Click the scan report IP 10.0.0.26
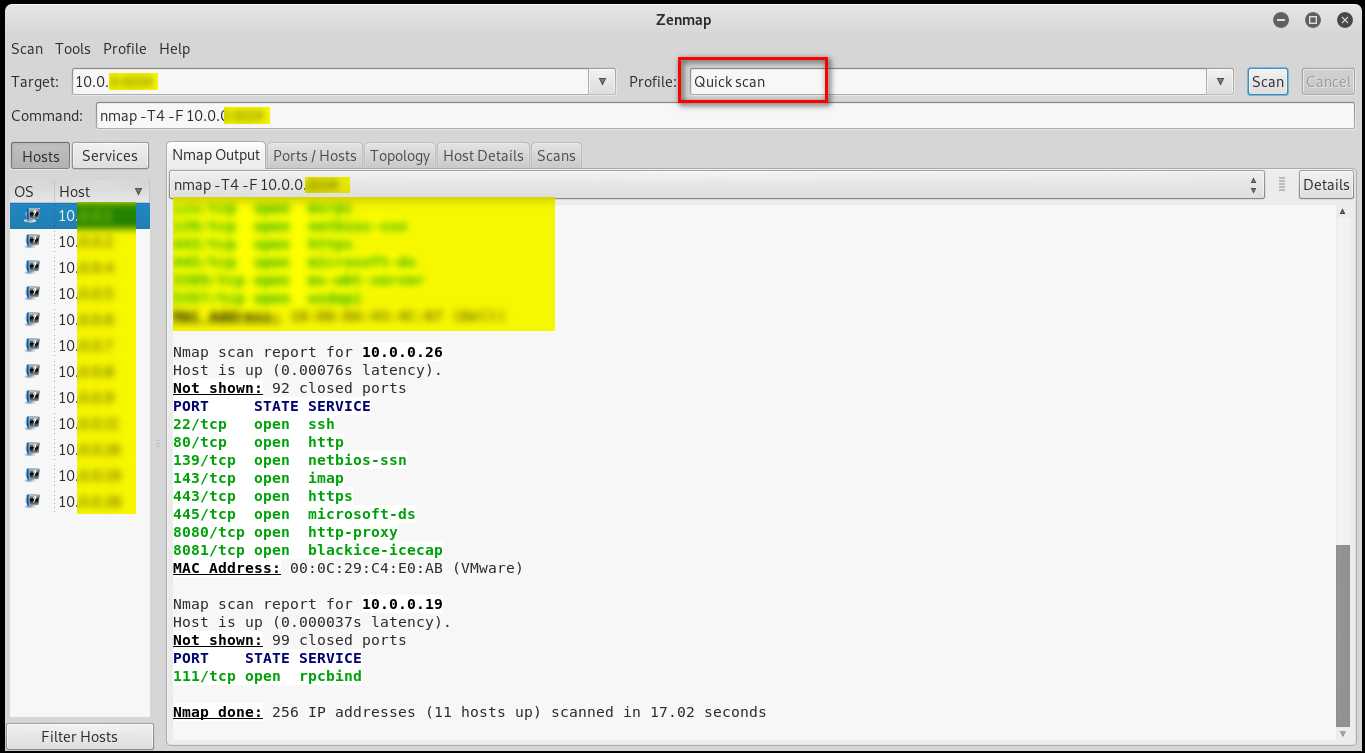The image size is (1365, 753). pyautogui.click(x=402, y=352)
